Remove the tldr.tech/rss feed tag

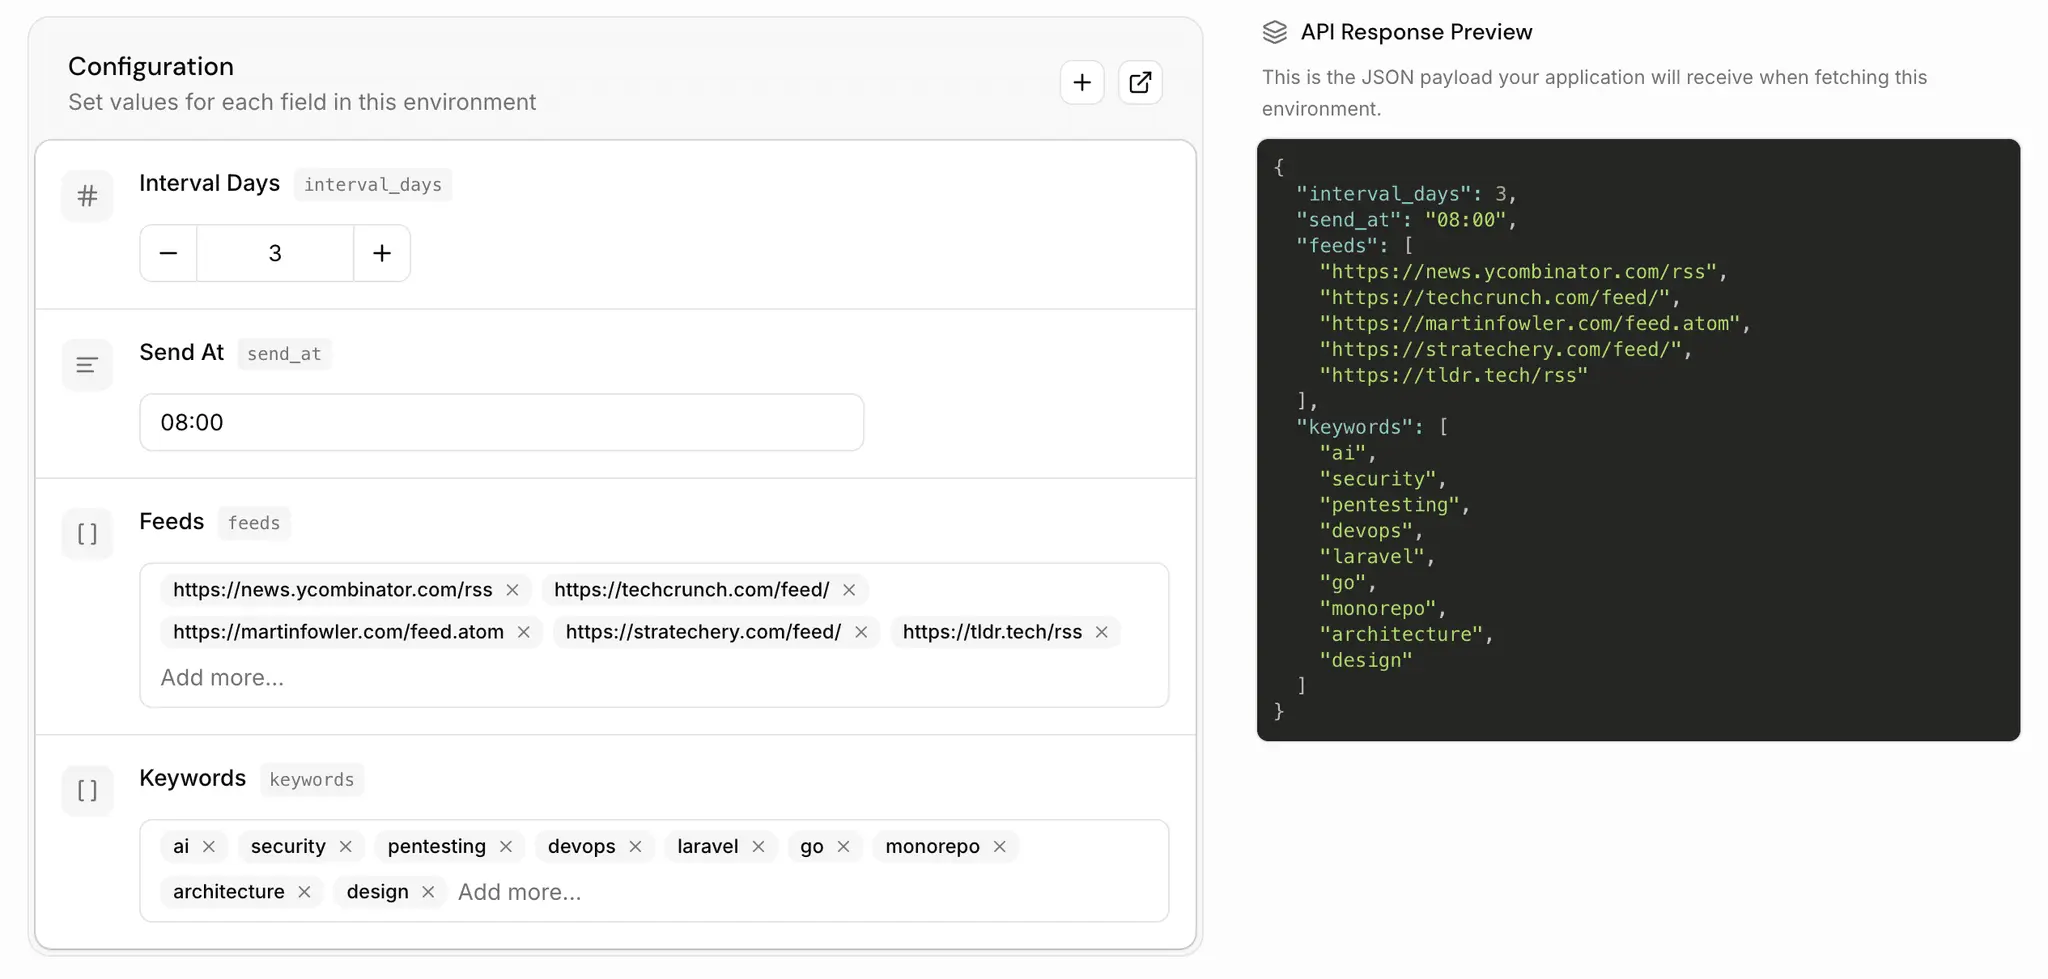1101,632
